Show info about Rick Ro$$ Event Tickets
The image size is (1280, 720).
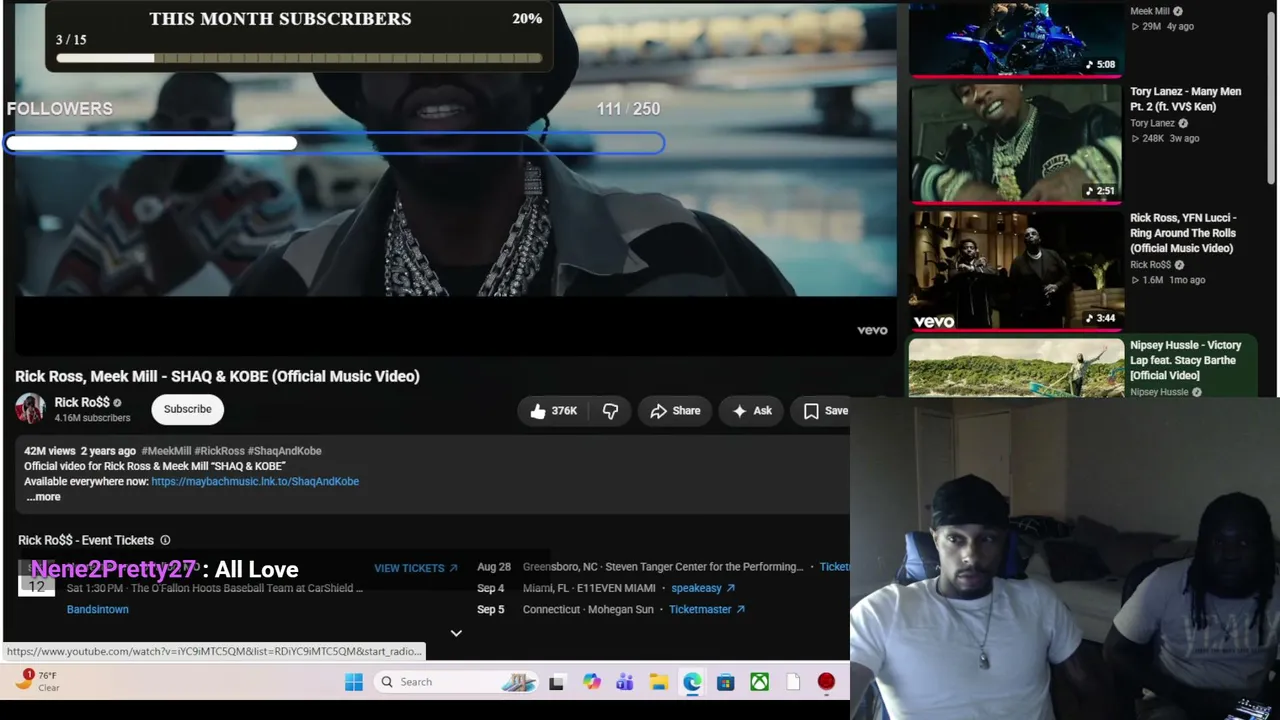(165, 541)
